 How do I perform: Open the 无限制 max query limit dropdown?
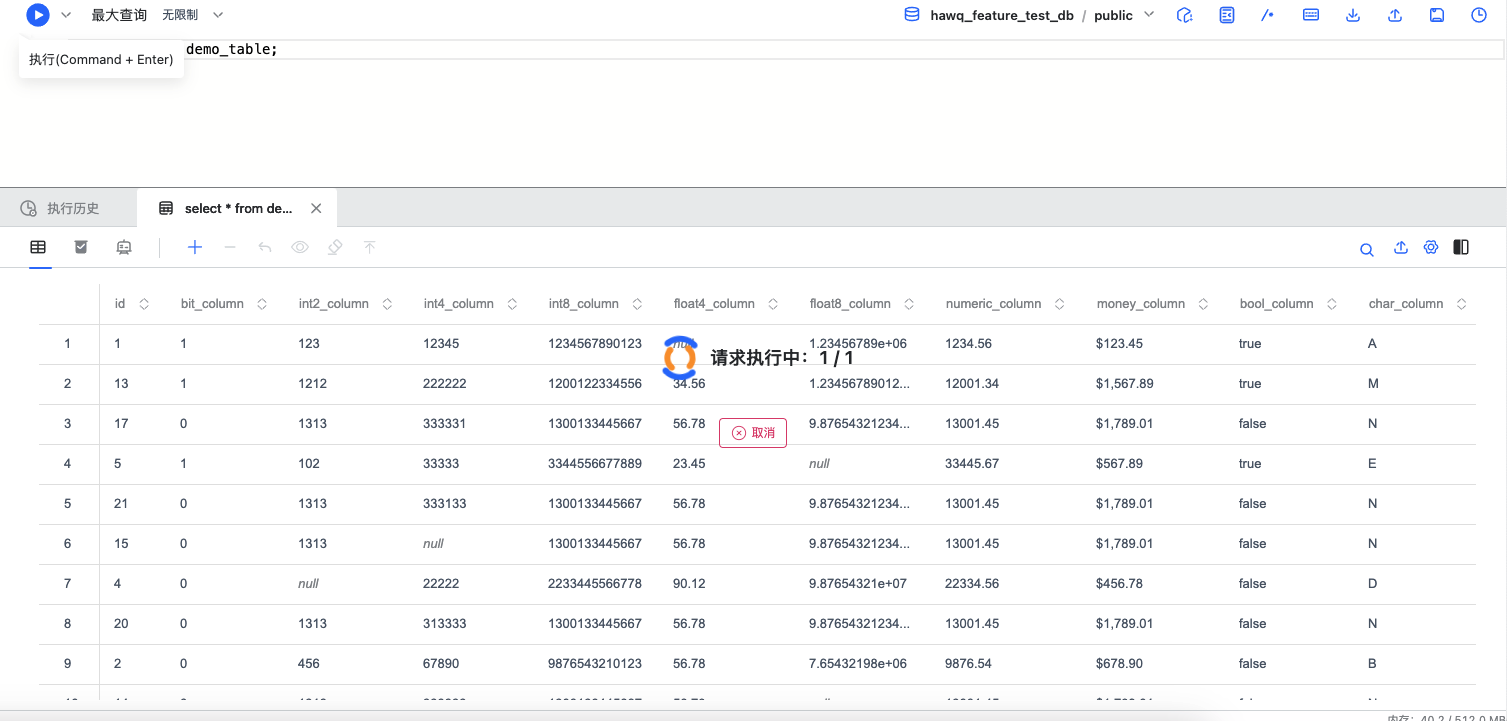pyautogui.click(x=193, y=15)
